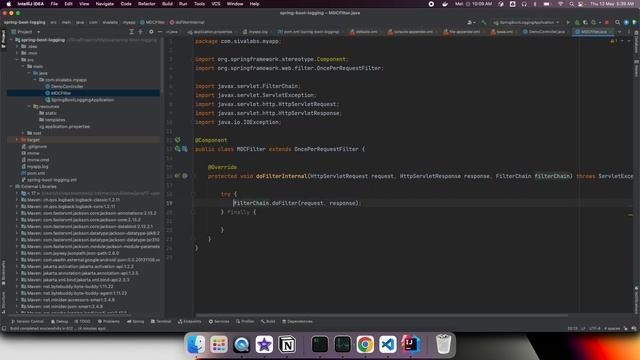Open the editor tabs overflow dropdown
This screenshot has height=360, width=640.
[620, 31]
